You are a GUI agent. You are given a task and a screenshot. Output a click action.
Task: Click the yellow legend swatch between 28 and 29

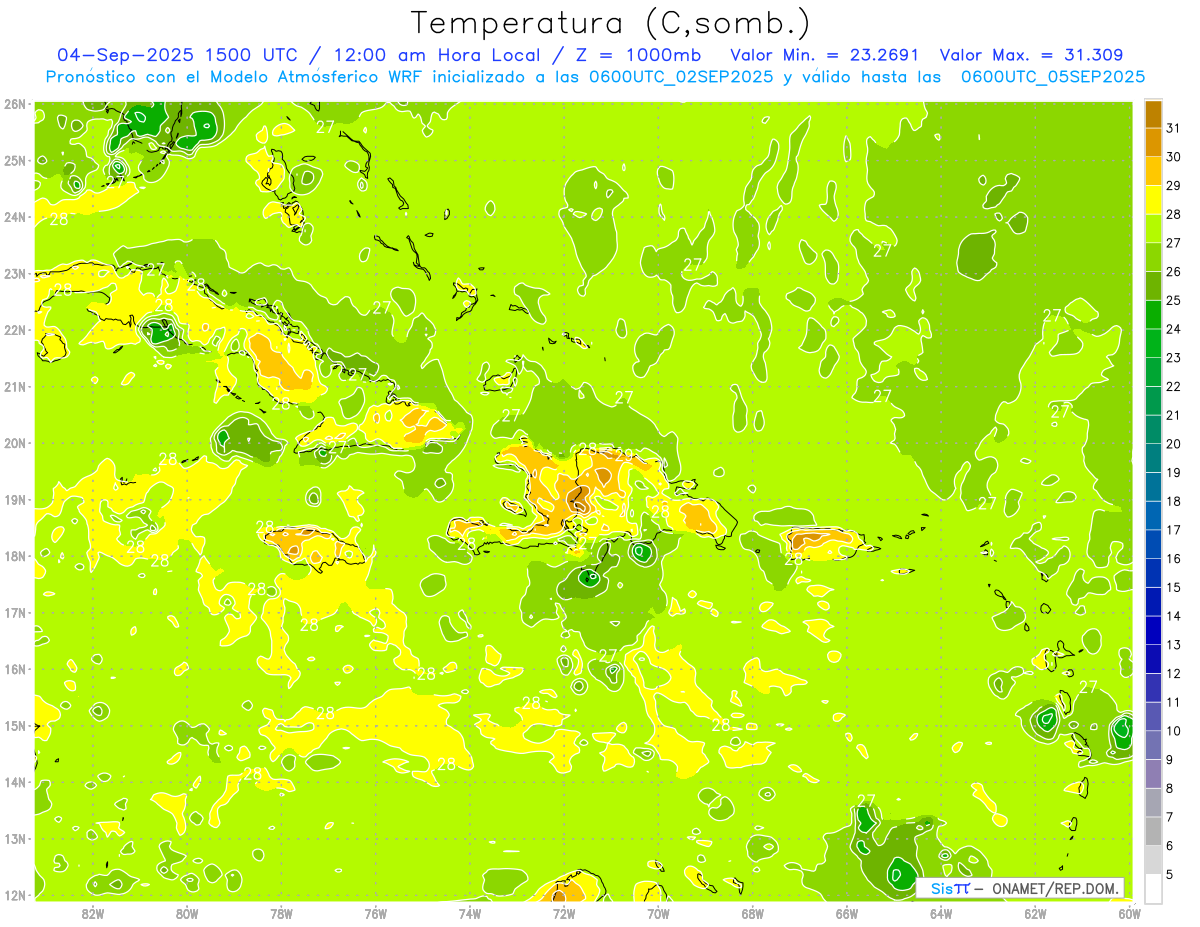(x=1153, y=199)
